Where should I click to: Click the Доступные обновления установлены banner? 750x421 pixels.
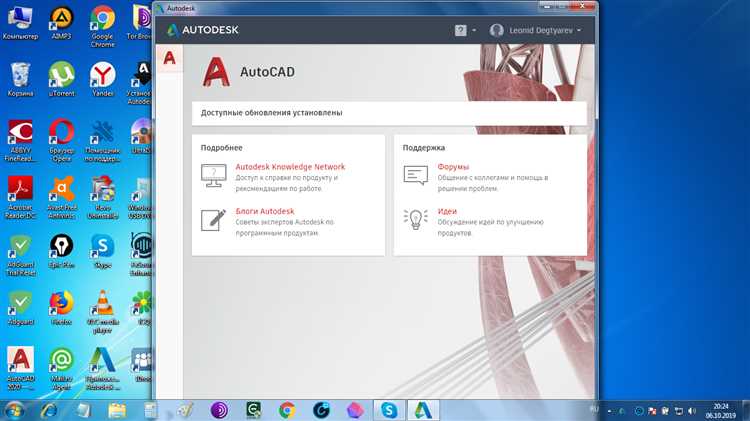tap(389, 113)
